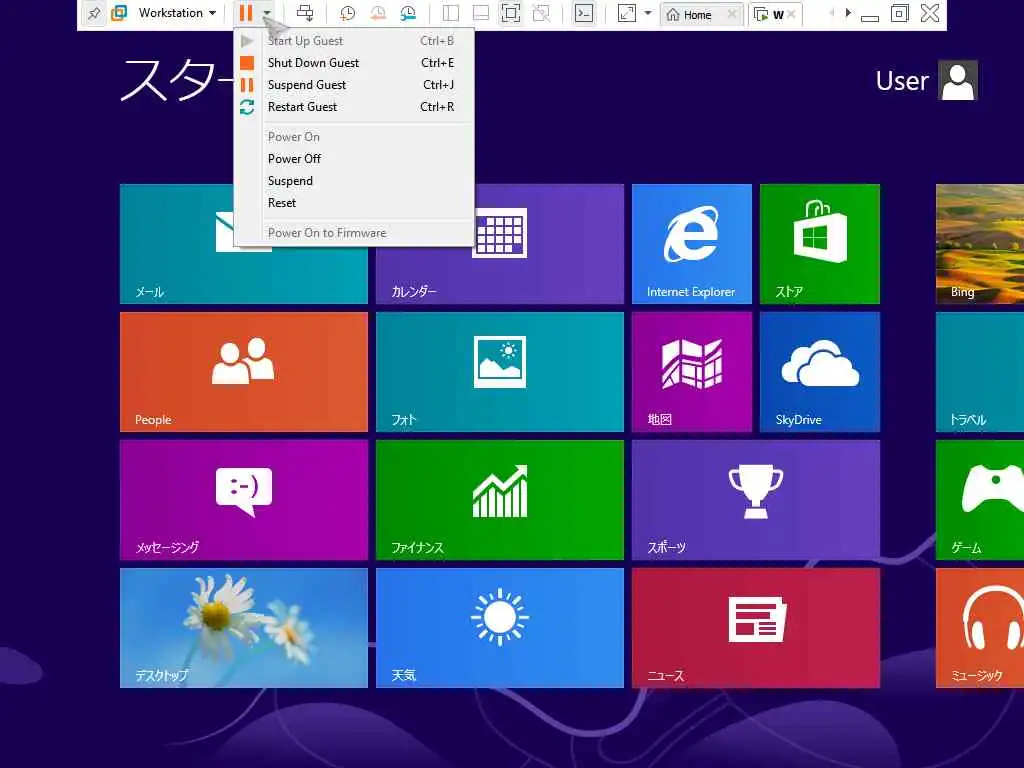Launch the Internet Explorer tile

692,244
